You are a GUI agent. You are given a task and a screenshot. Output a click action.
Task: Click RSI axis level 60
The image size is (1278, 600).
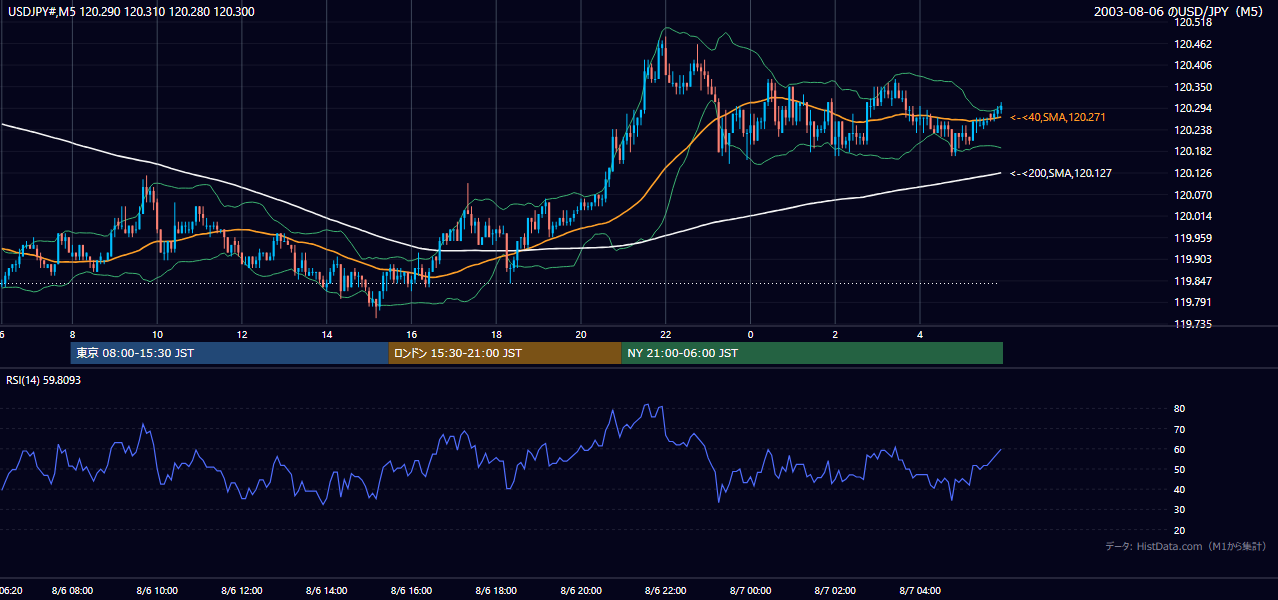1180,449
